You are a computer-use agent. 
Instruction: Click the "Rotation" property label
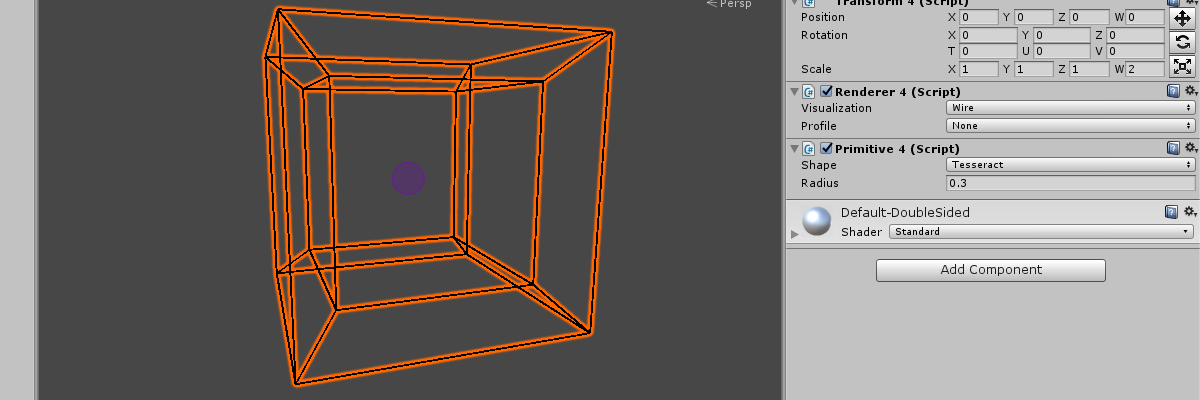(x=824, y=35)
